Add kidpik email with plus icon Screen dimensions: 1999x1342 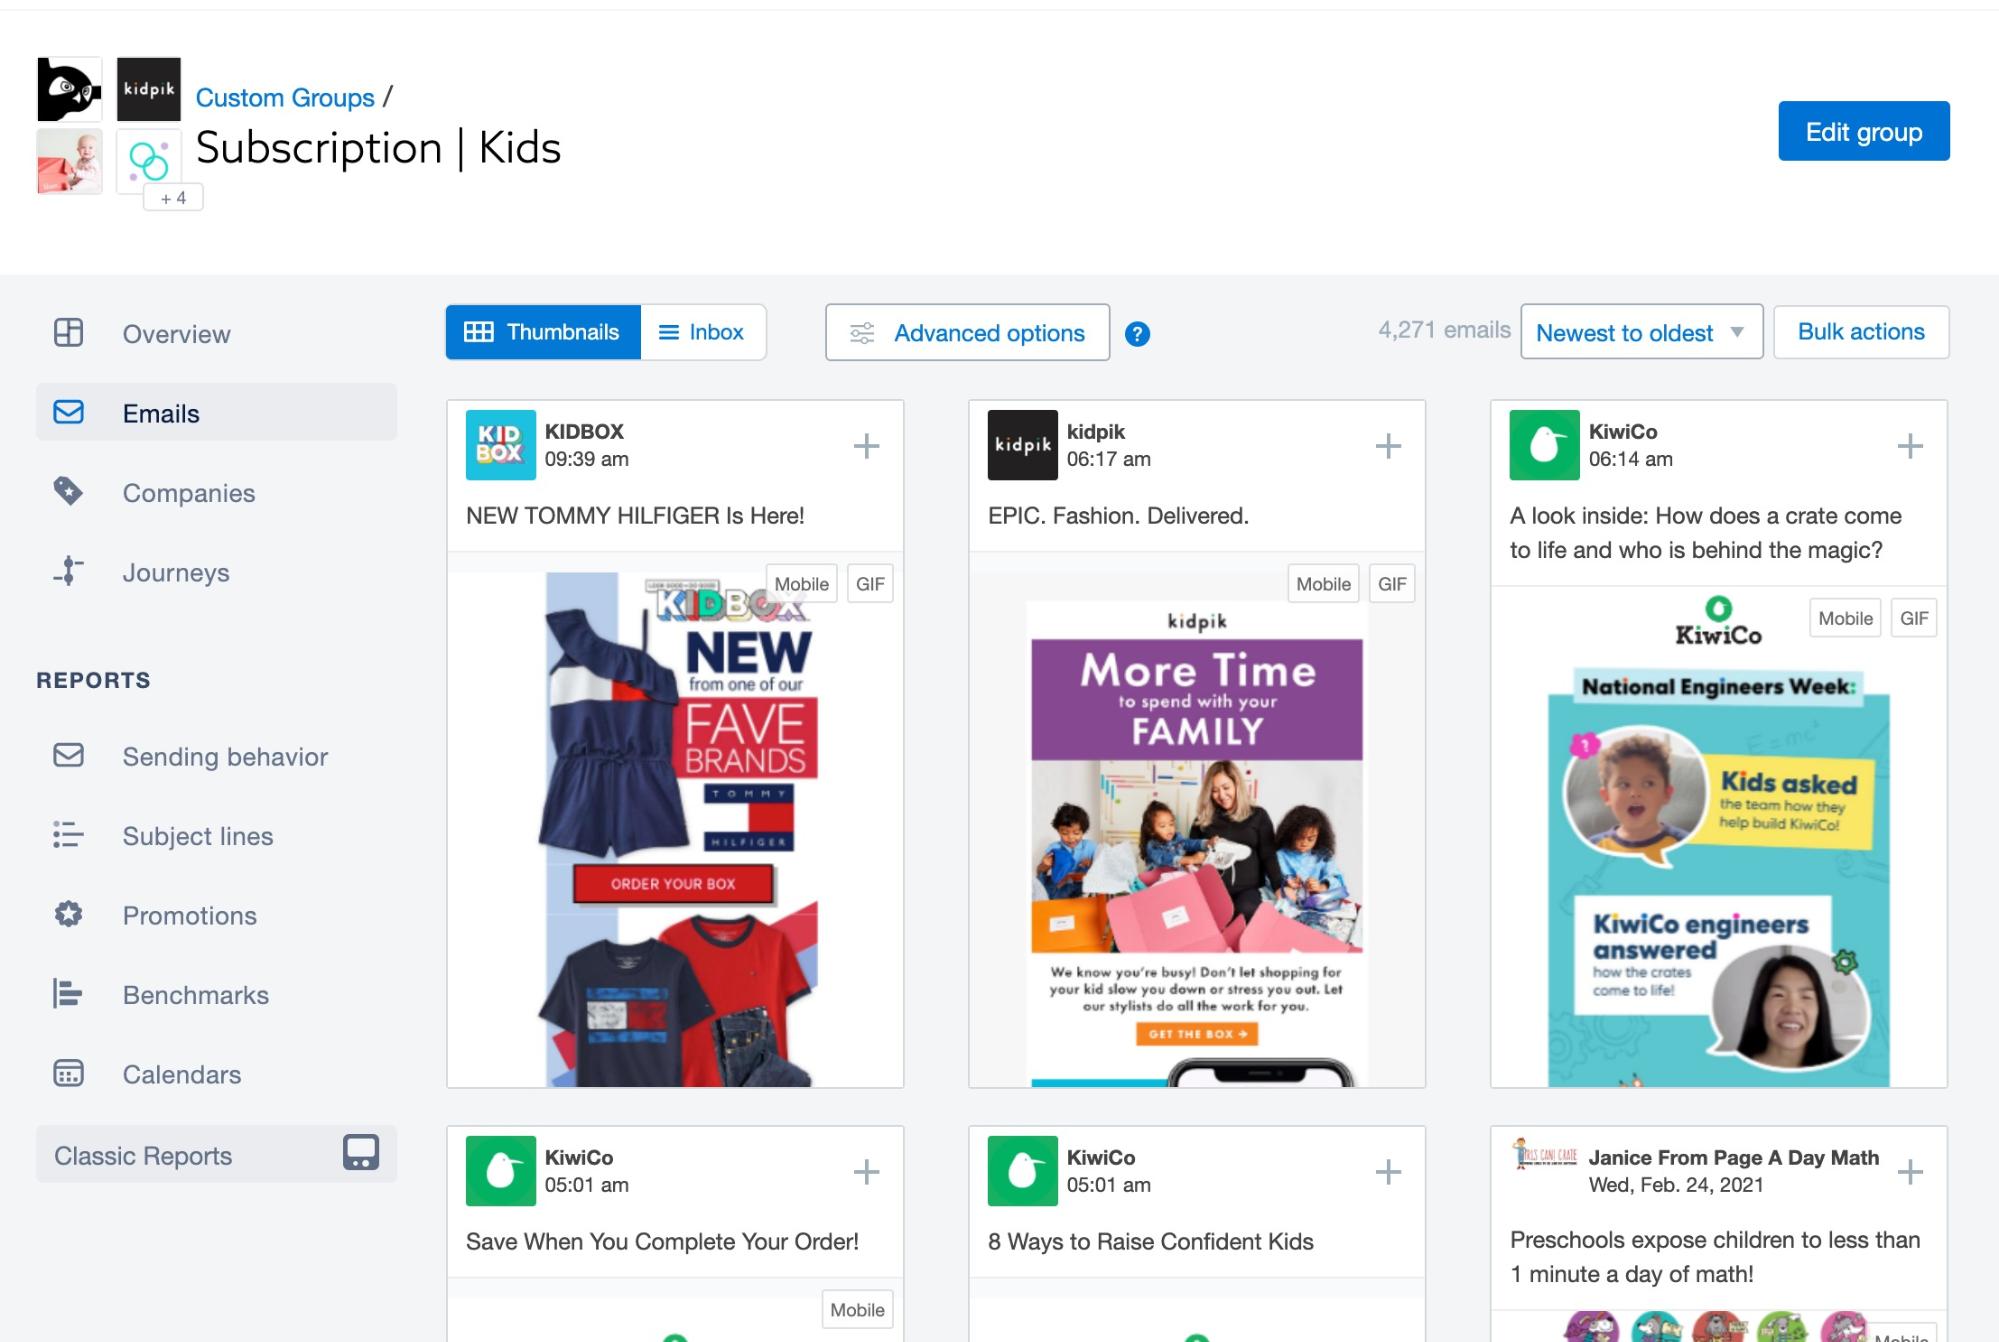1388,446
